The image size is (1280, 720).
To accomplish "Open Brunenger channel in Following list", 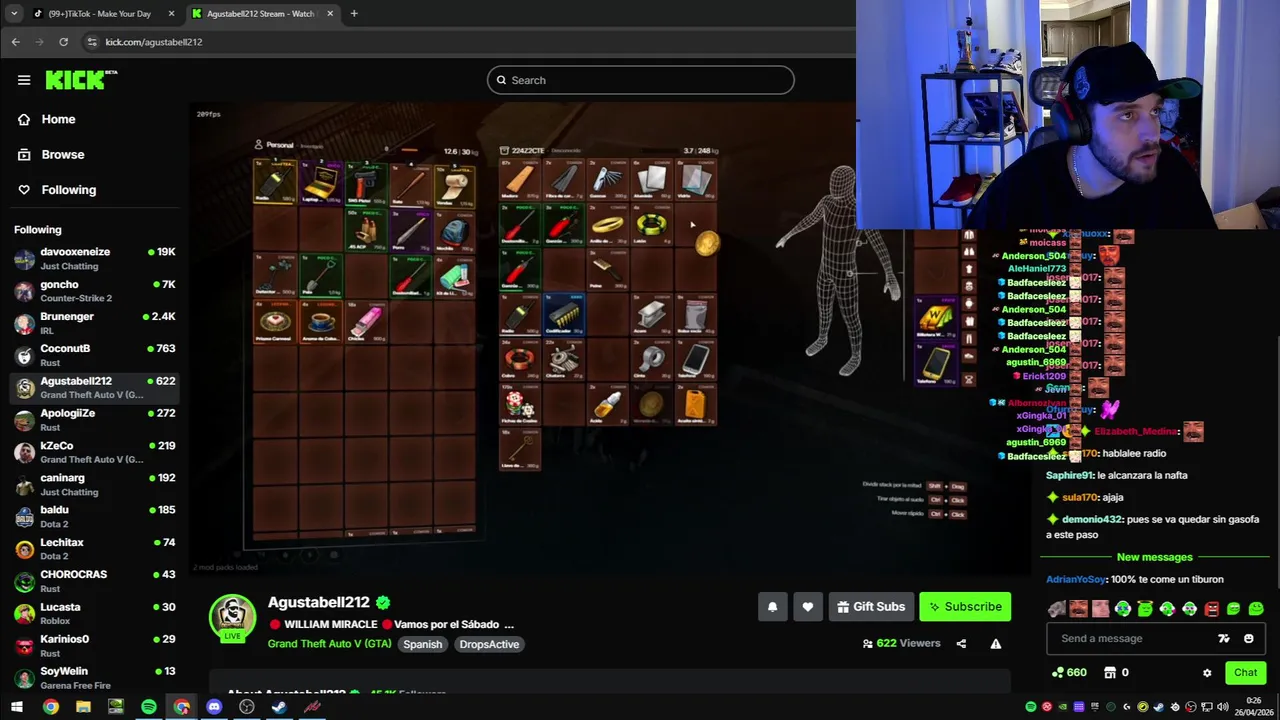I will tap(95, 323).
